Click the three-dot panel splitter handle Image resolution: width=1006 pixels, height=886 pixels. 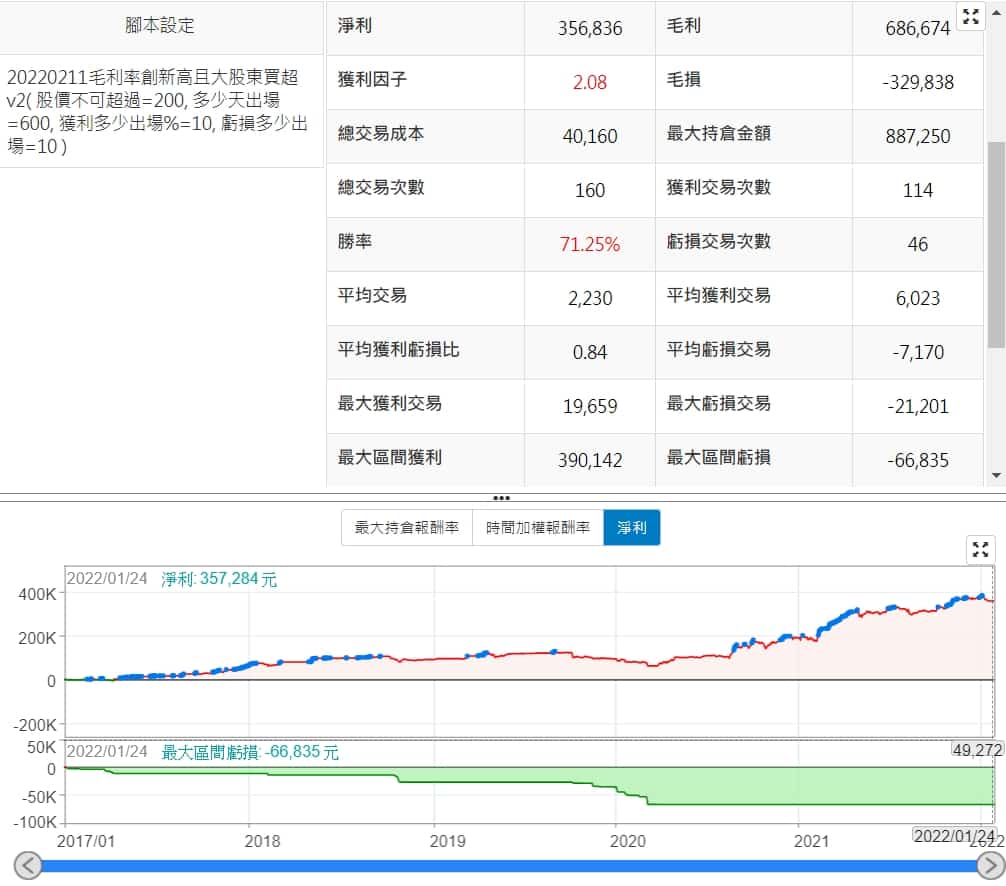tap(502, 498)
